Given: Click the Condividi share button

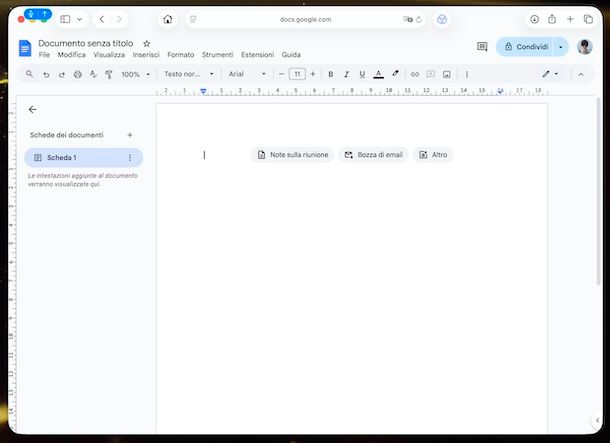Looking at the screenshot, I should click(526, 47).
